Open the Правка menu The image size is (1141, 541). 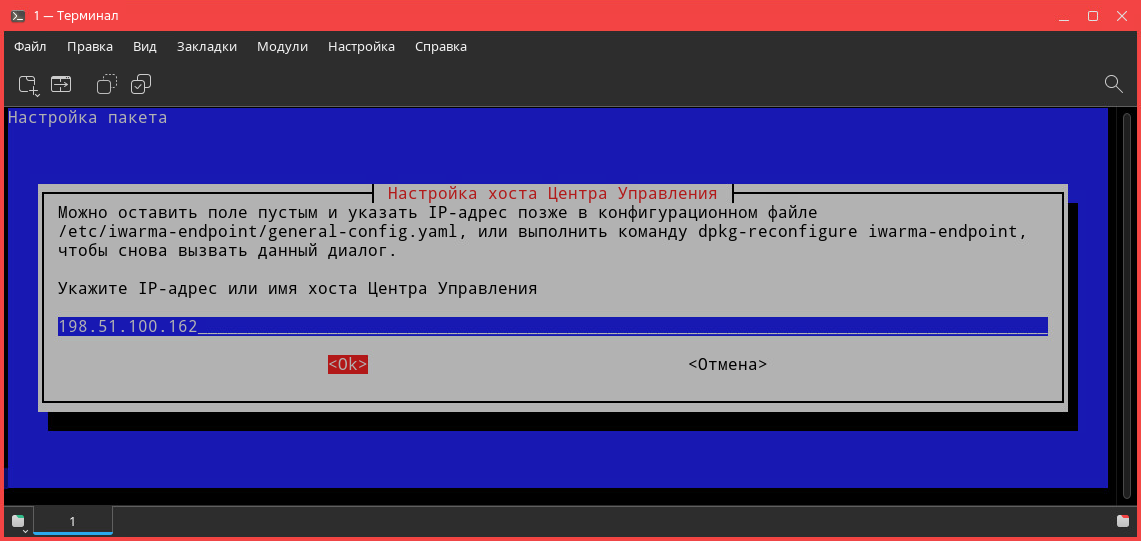click(90, 47)
